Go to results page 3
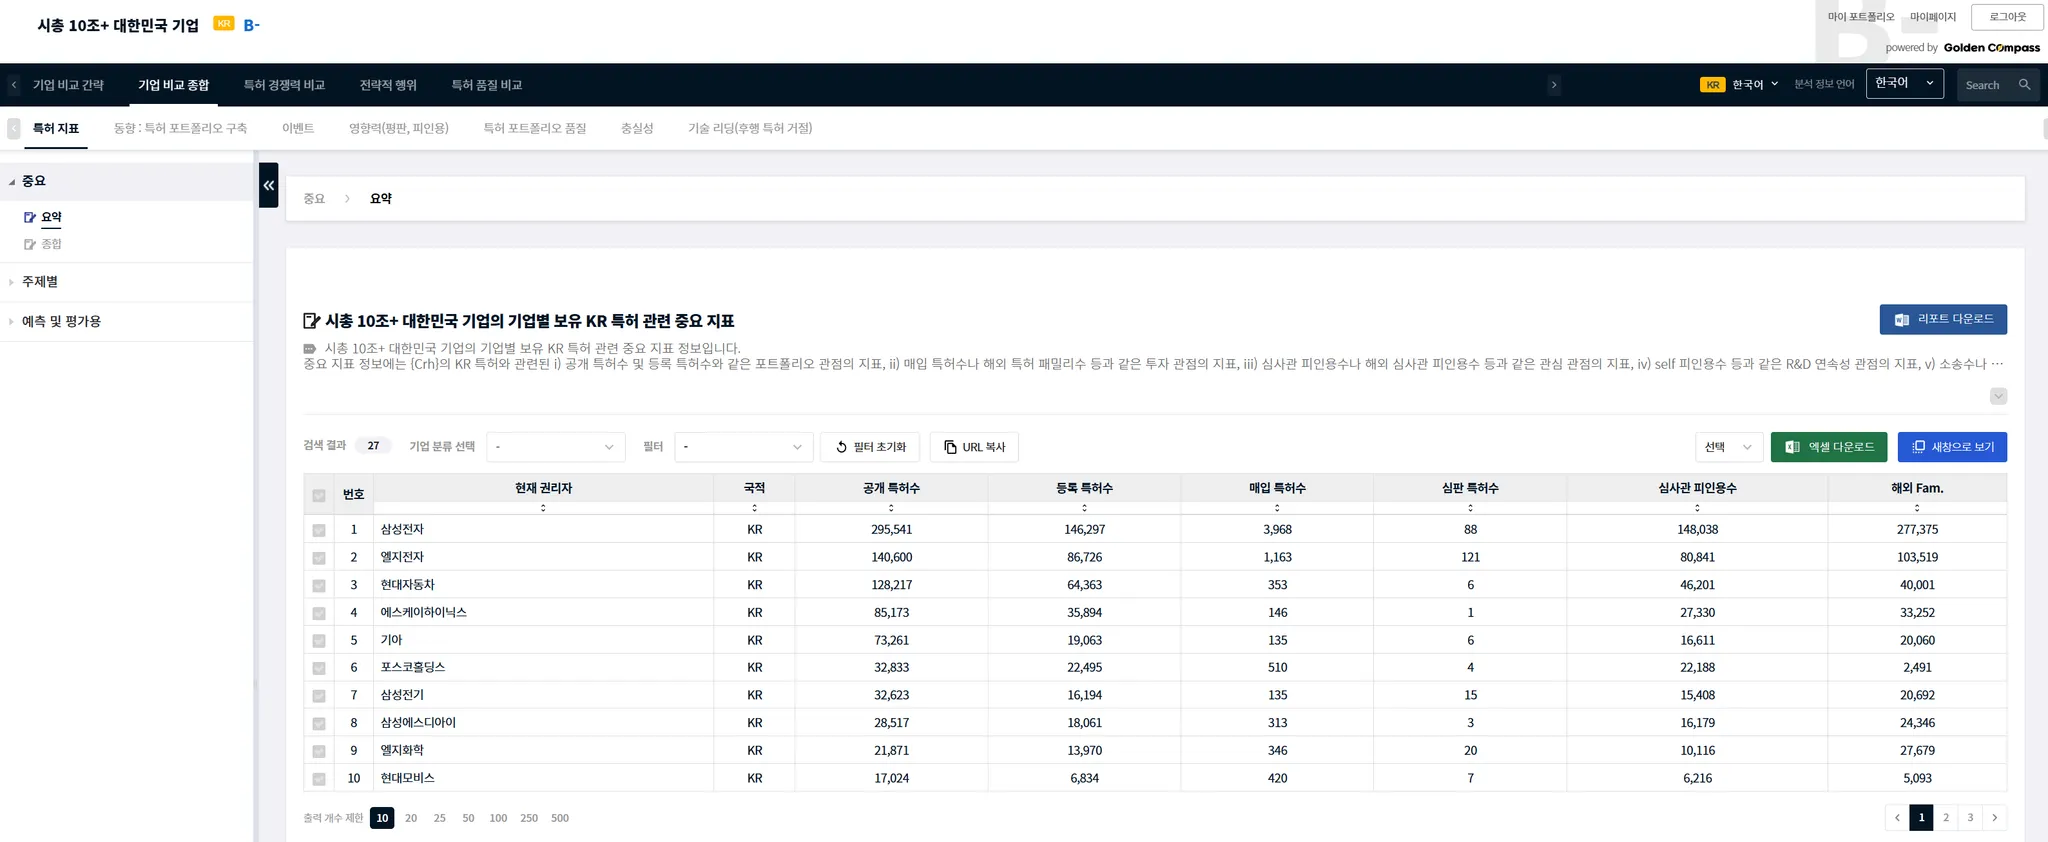 (1970, 817)
